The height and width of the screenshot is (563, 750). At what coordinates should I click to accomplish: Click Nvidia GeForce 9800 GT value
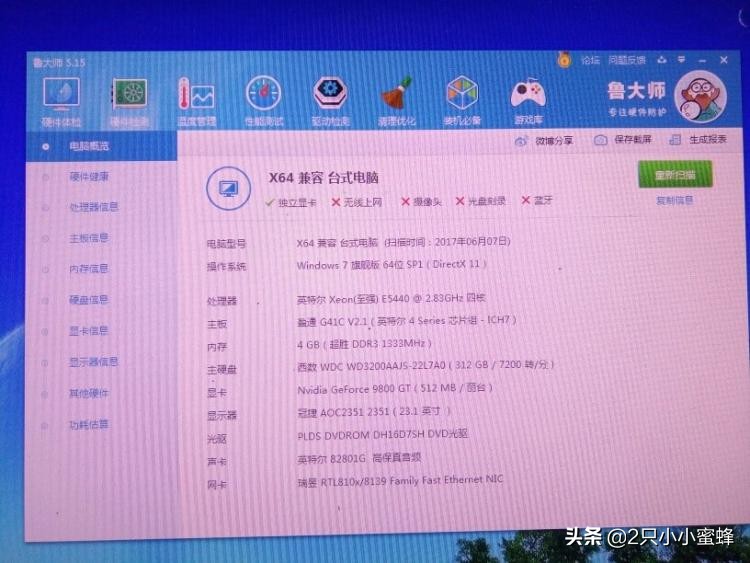click(395, 388)
